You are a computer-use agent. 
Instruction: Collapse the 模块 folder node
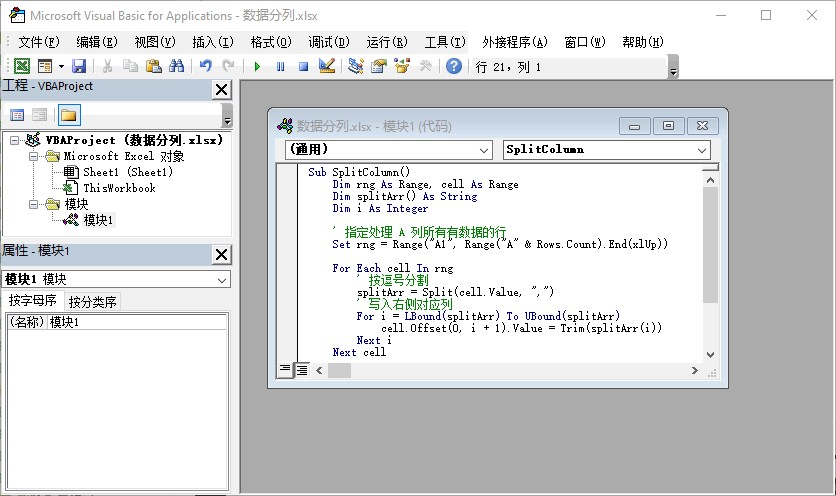tap(34, 204)
